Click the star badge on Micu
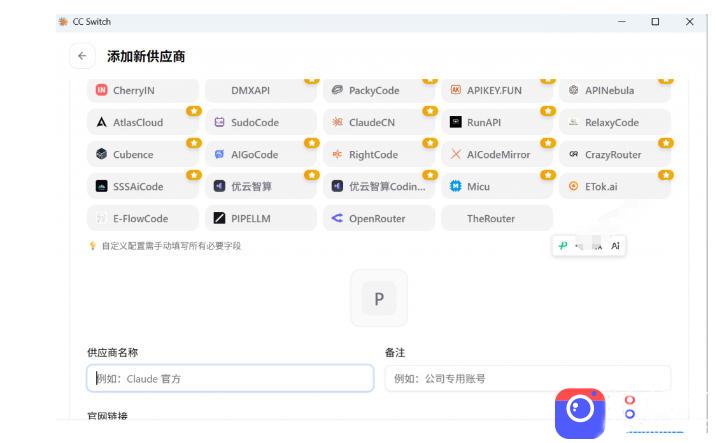 coord(548,175)
